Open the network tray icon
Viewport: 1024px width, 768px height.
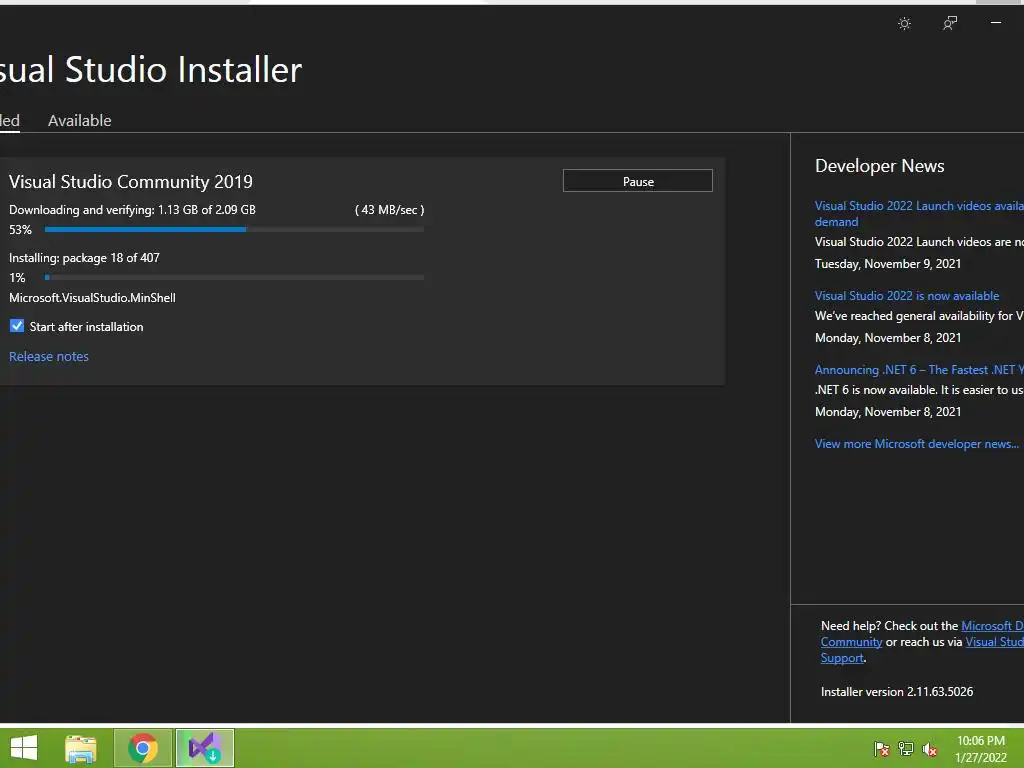(x=906, y=748)
